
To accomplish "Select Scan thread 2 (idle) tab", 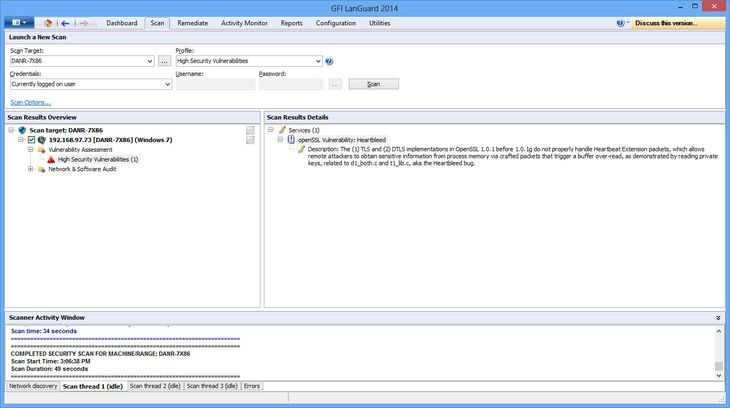I will click(x=155, y=386).
